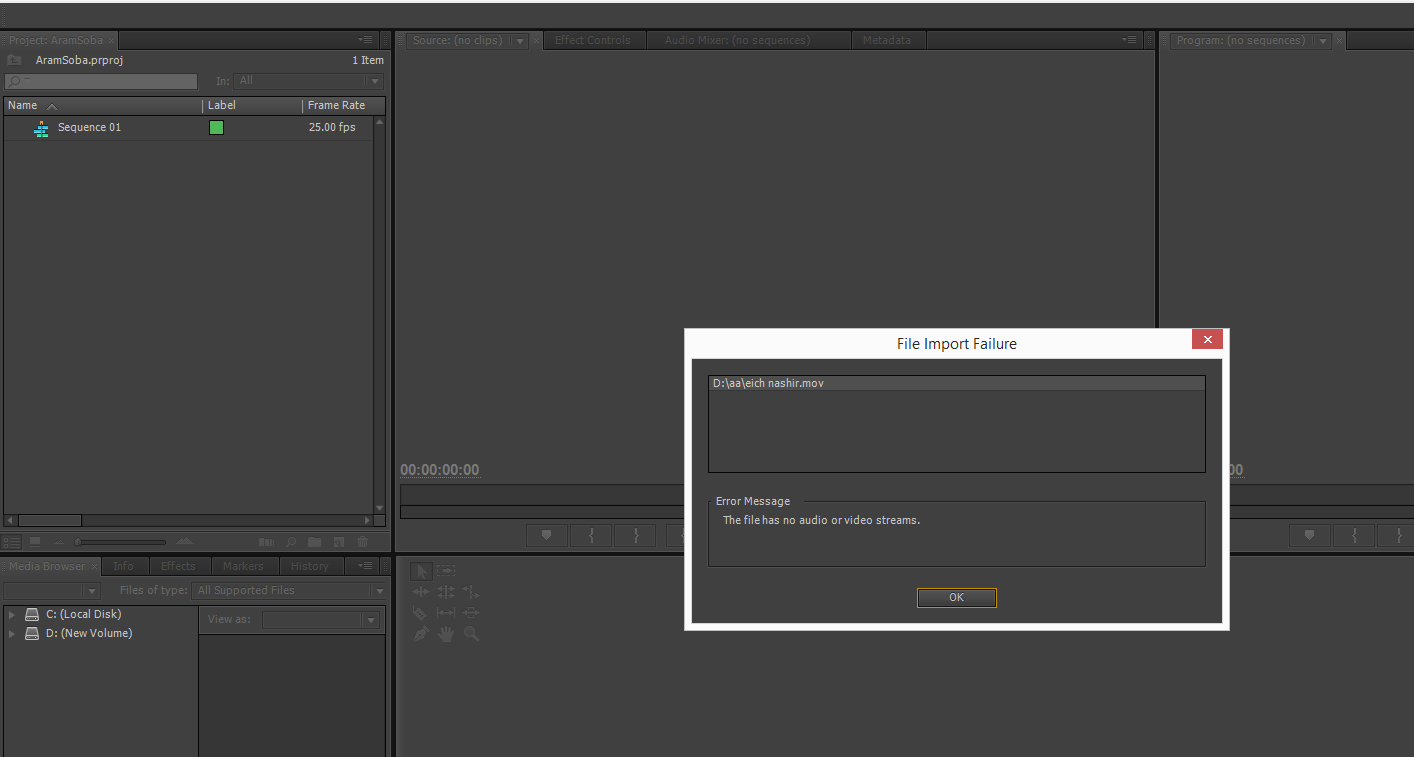
Task: Select the Slip tool
Action: [446, 613]
